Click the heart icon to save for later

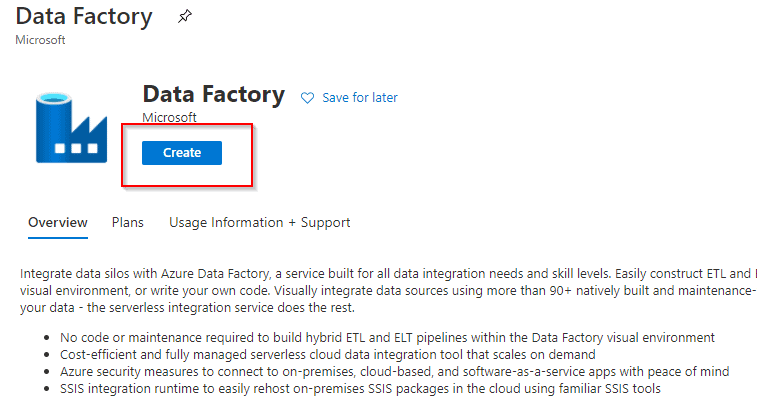click(307, 98)
